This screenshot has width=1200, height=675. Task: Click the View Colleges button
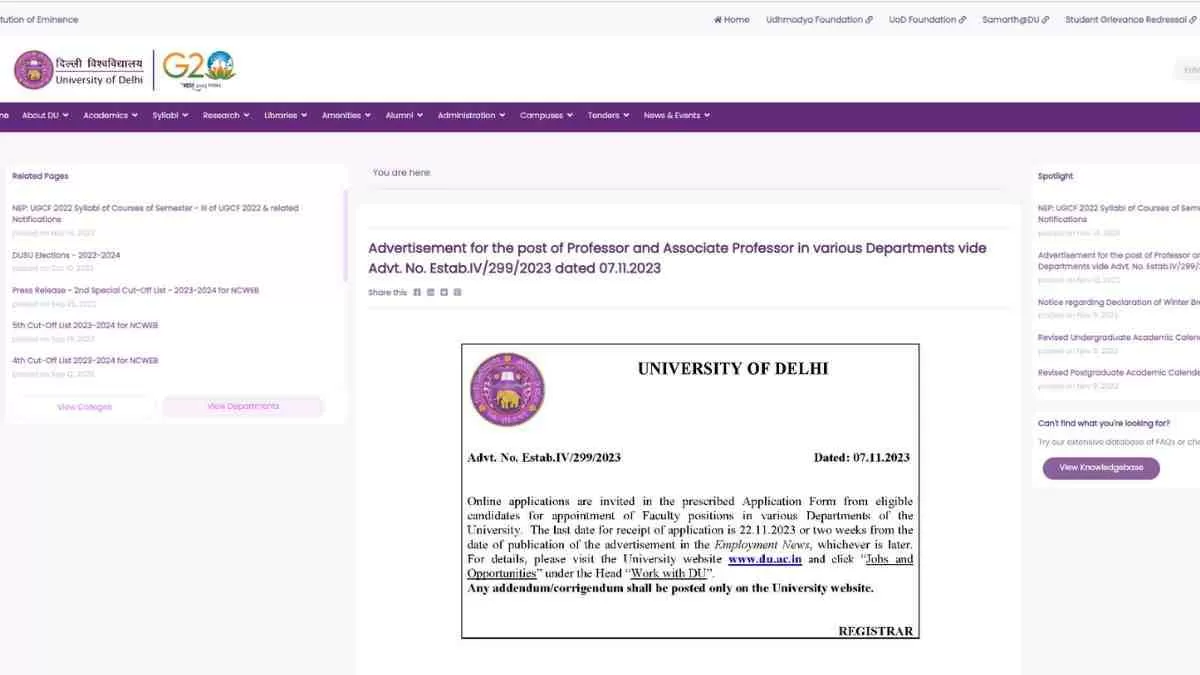[84, 407]
